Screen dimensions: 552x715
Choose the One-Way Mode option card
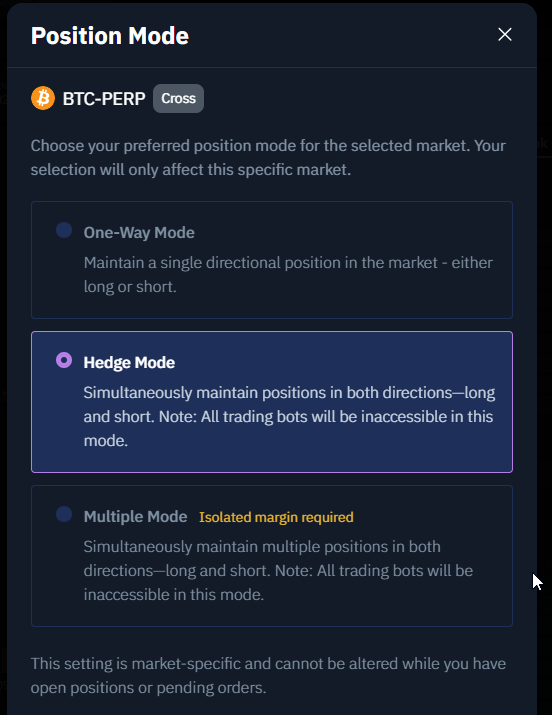point(272,260)
